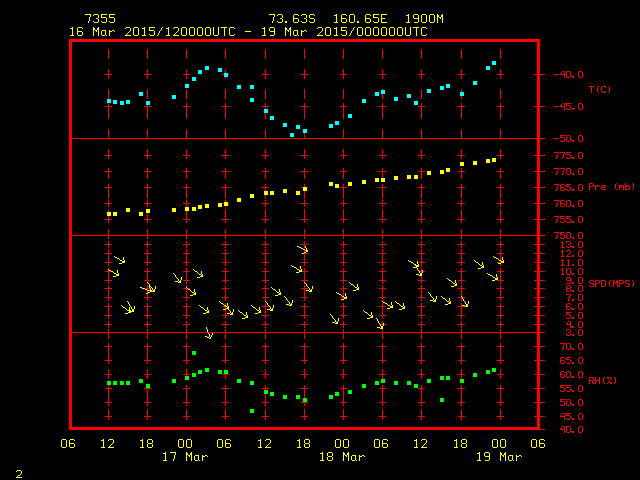Click the 00 hour label above 18 Mar
This screenshot has width=640, height=480.
342,444
